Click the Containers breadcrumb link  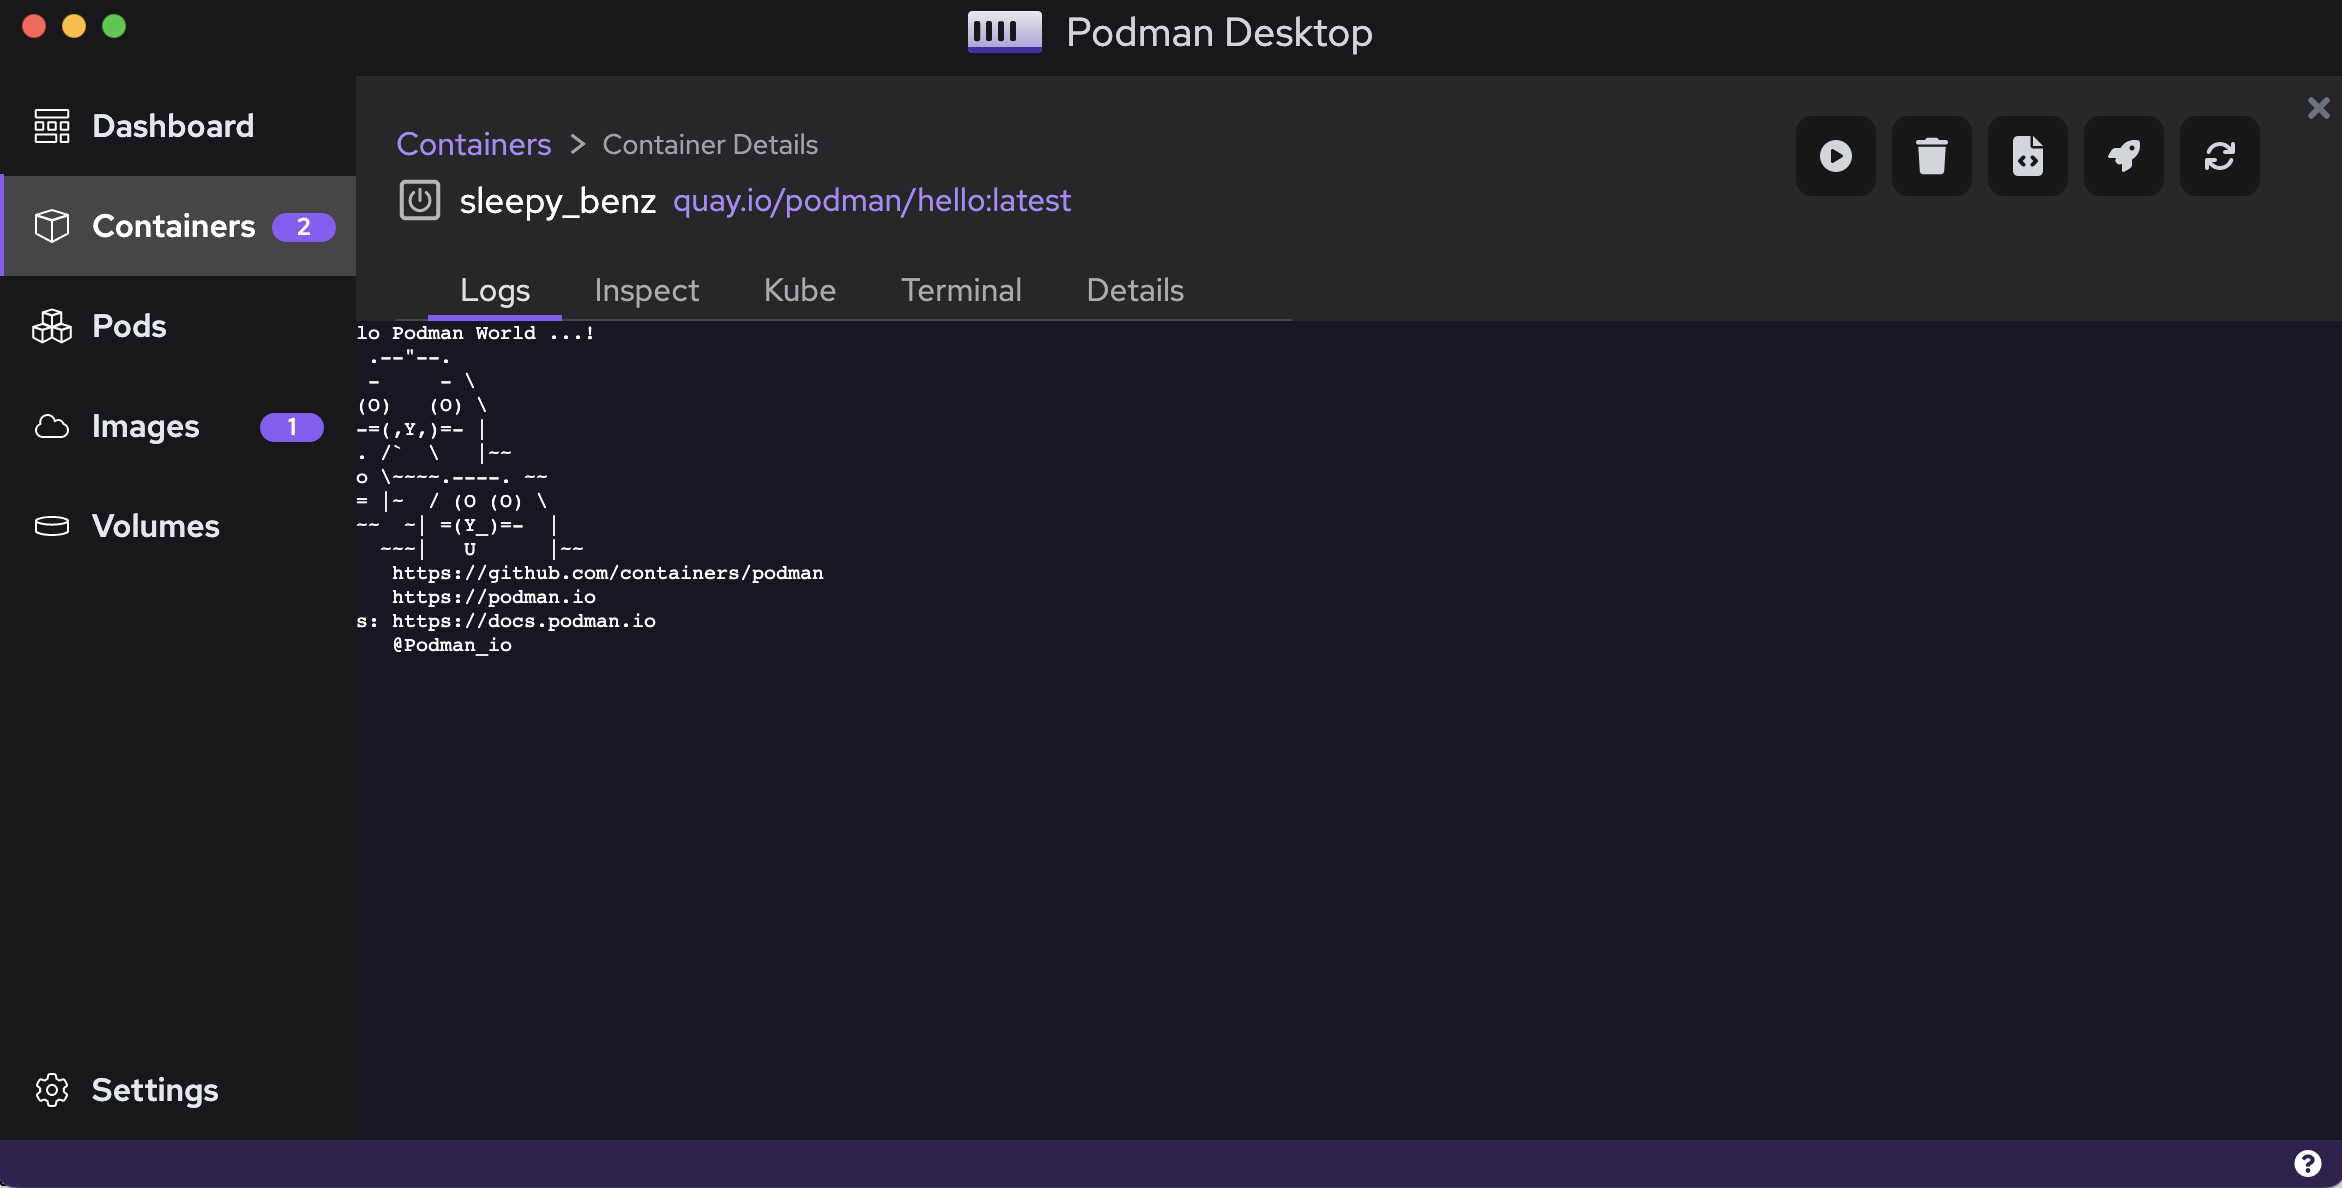(x=473, y=144)
